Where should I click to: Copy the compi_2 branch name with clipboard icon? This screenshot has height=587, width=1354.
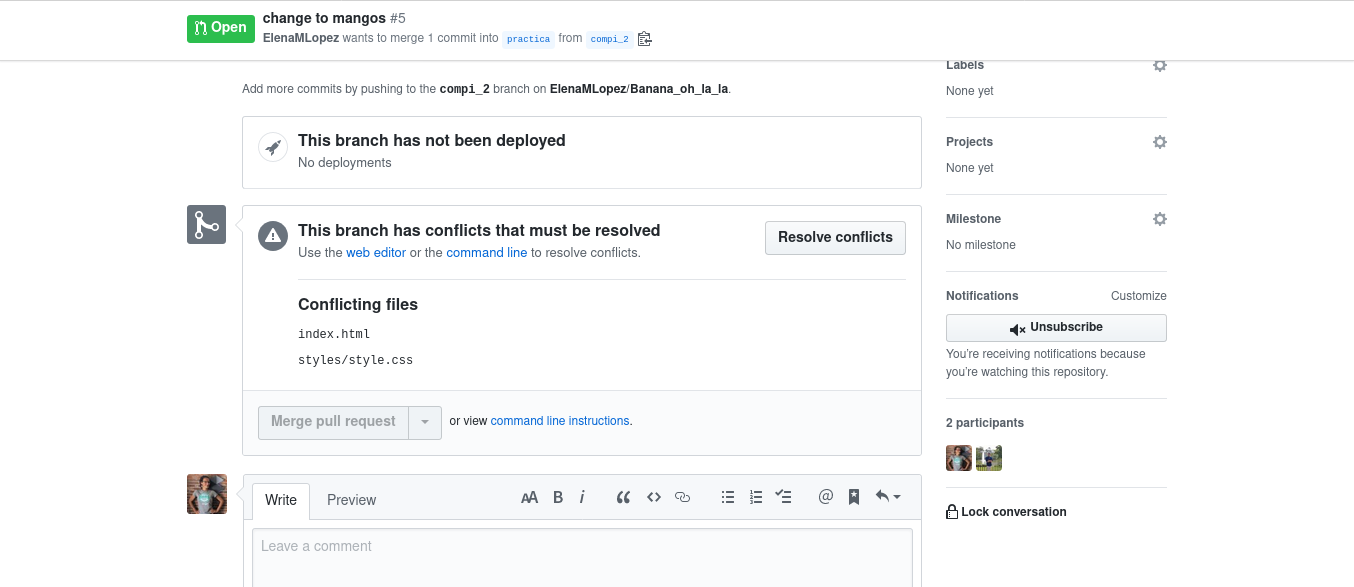[644, 39]
